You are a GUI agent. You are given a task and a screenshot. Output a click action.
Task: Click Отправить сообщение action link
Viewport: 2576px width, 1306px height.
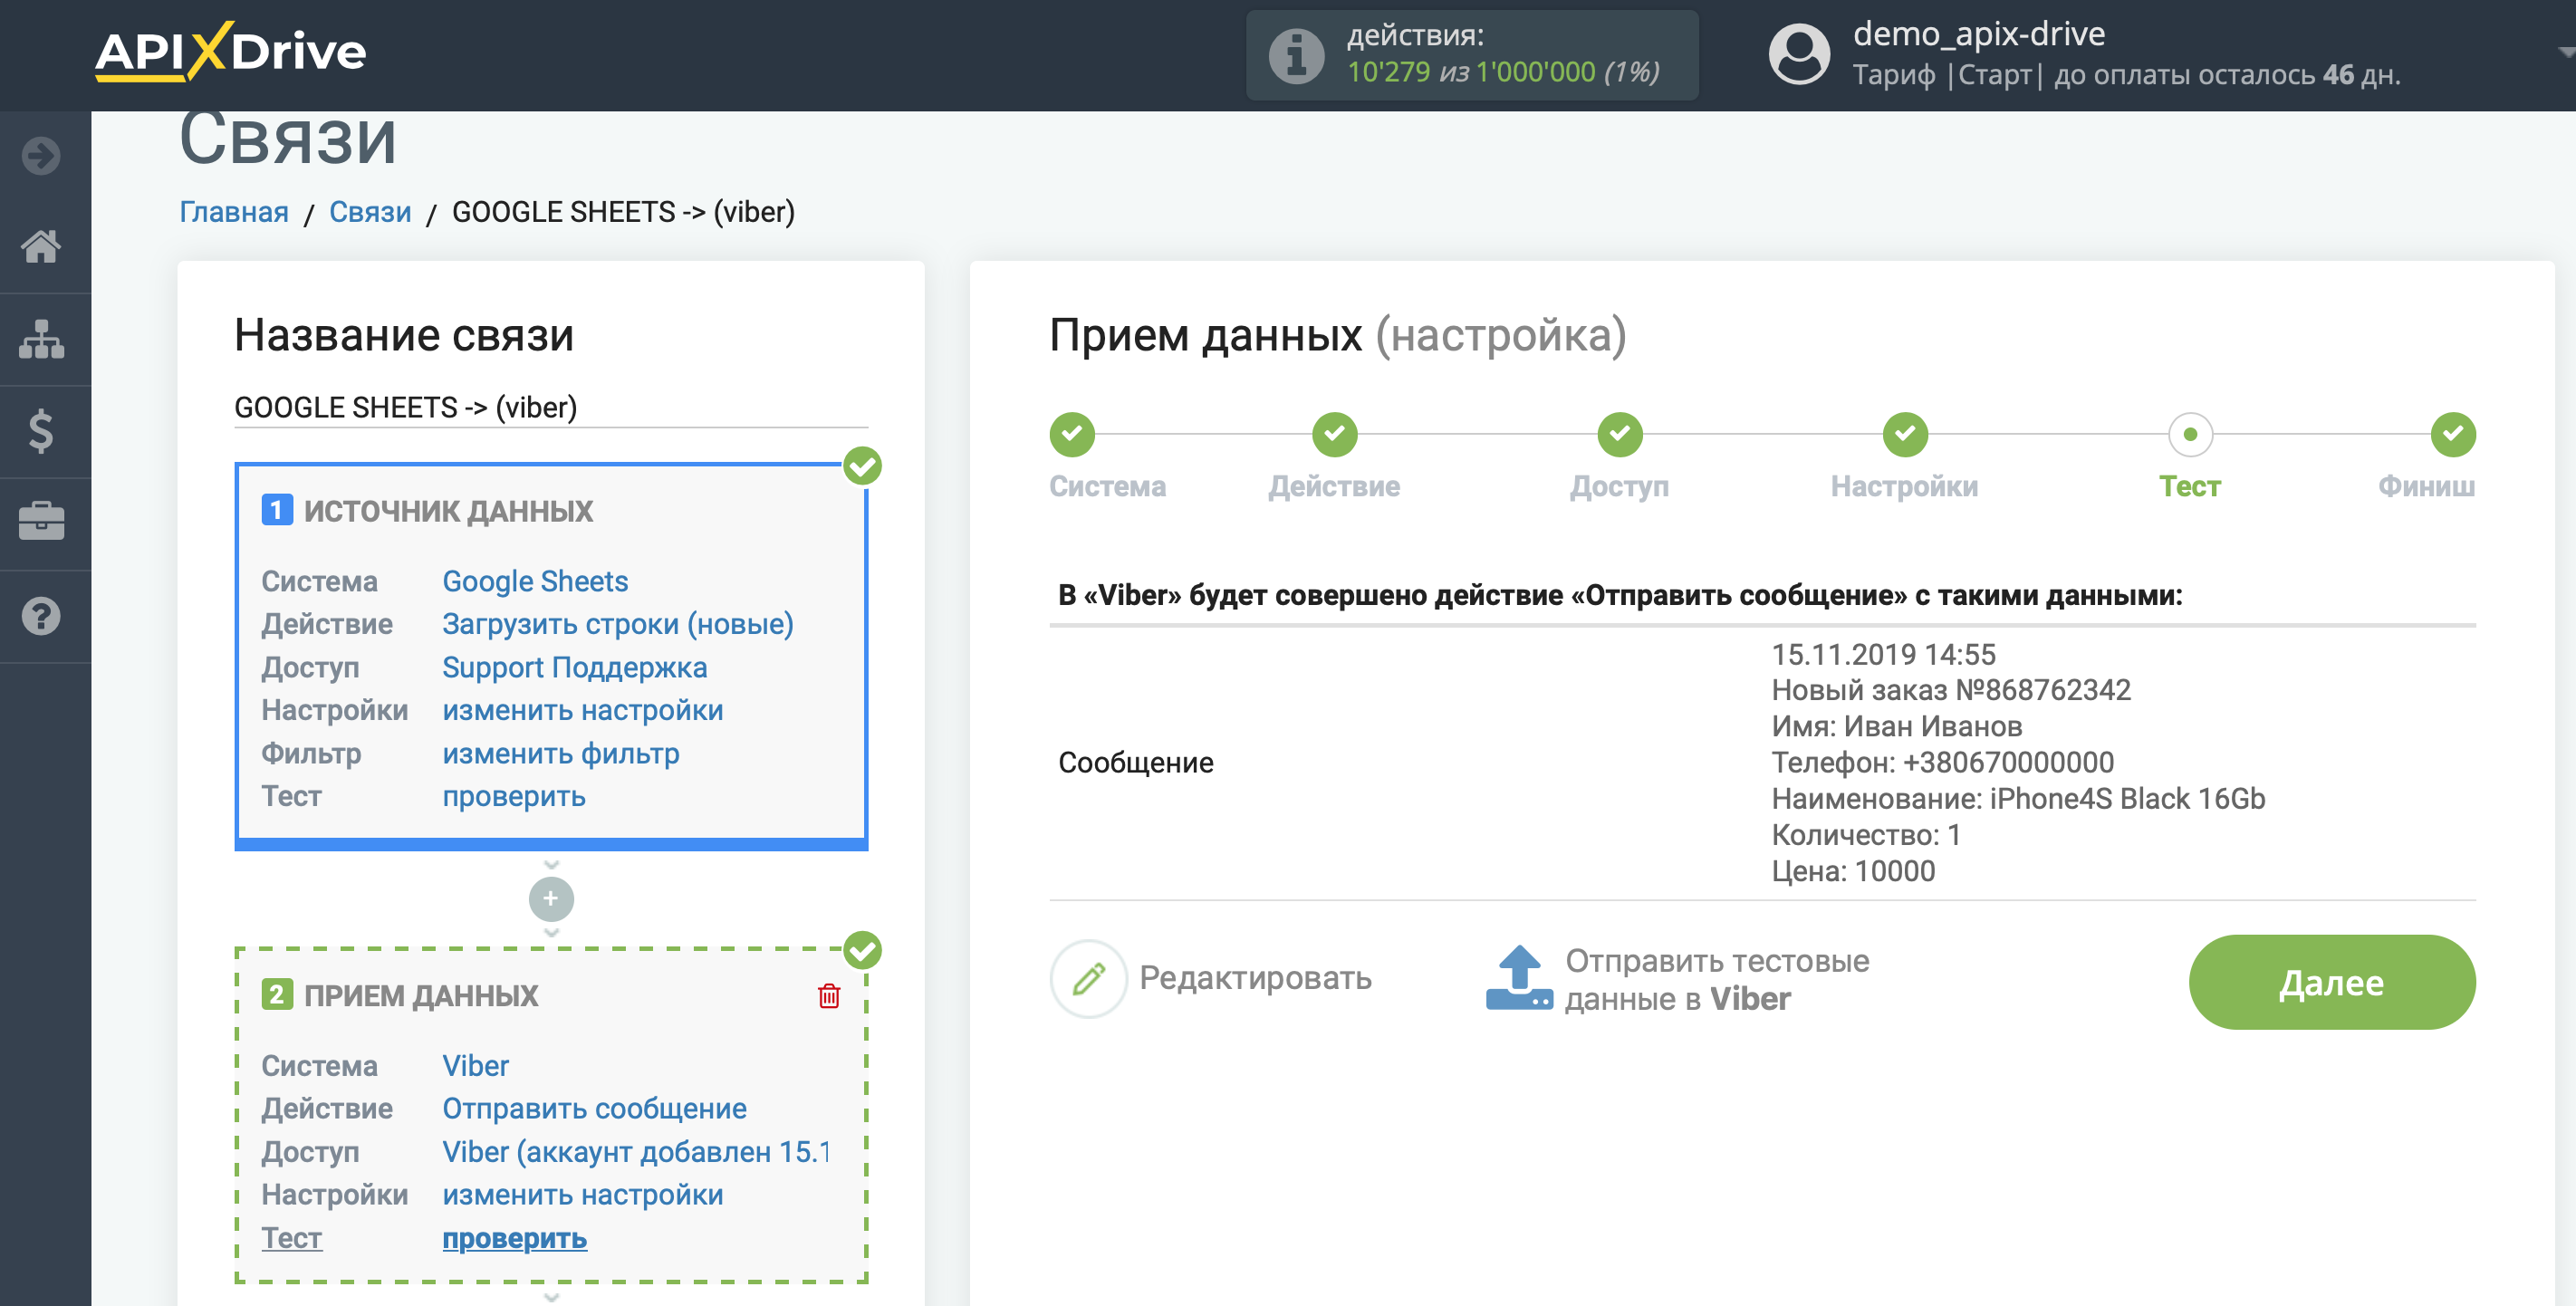click(x=595, y=1109)
